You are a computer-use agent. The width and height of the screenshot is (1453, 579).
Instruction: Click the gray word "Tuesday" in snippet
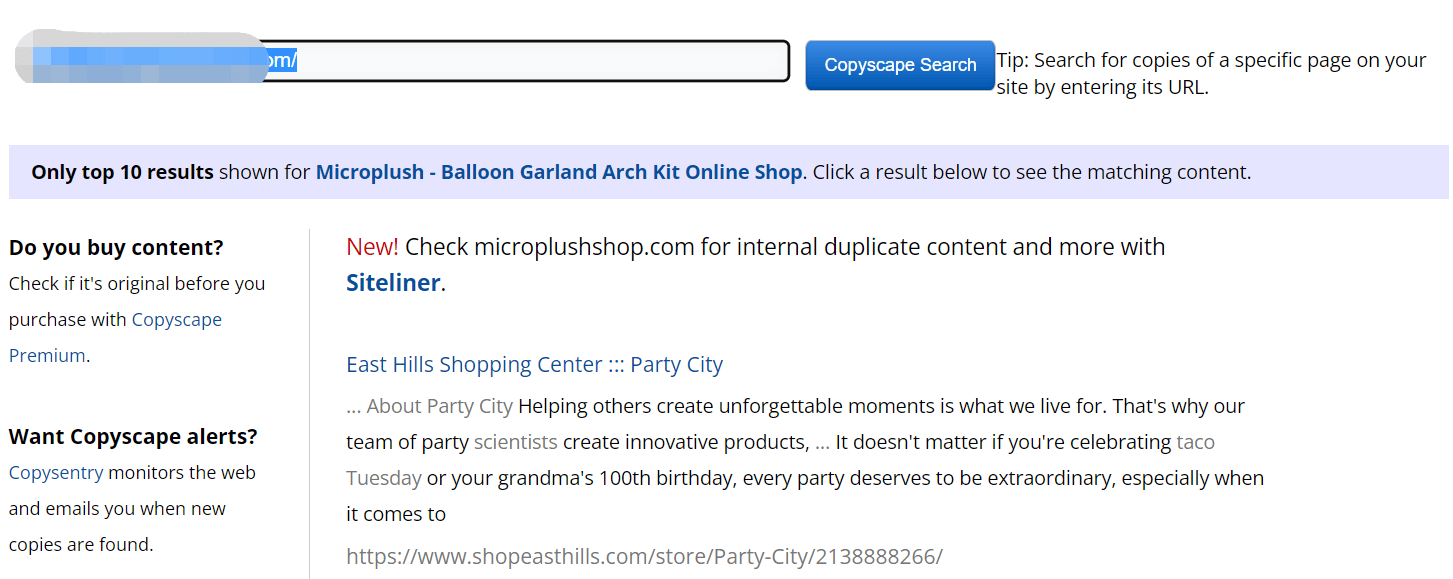pyautogui.click(x=384, y=478)
